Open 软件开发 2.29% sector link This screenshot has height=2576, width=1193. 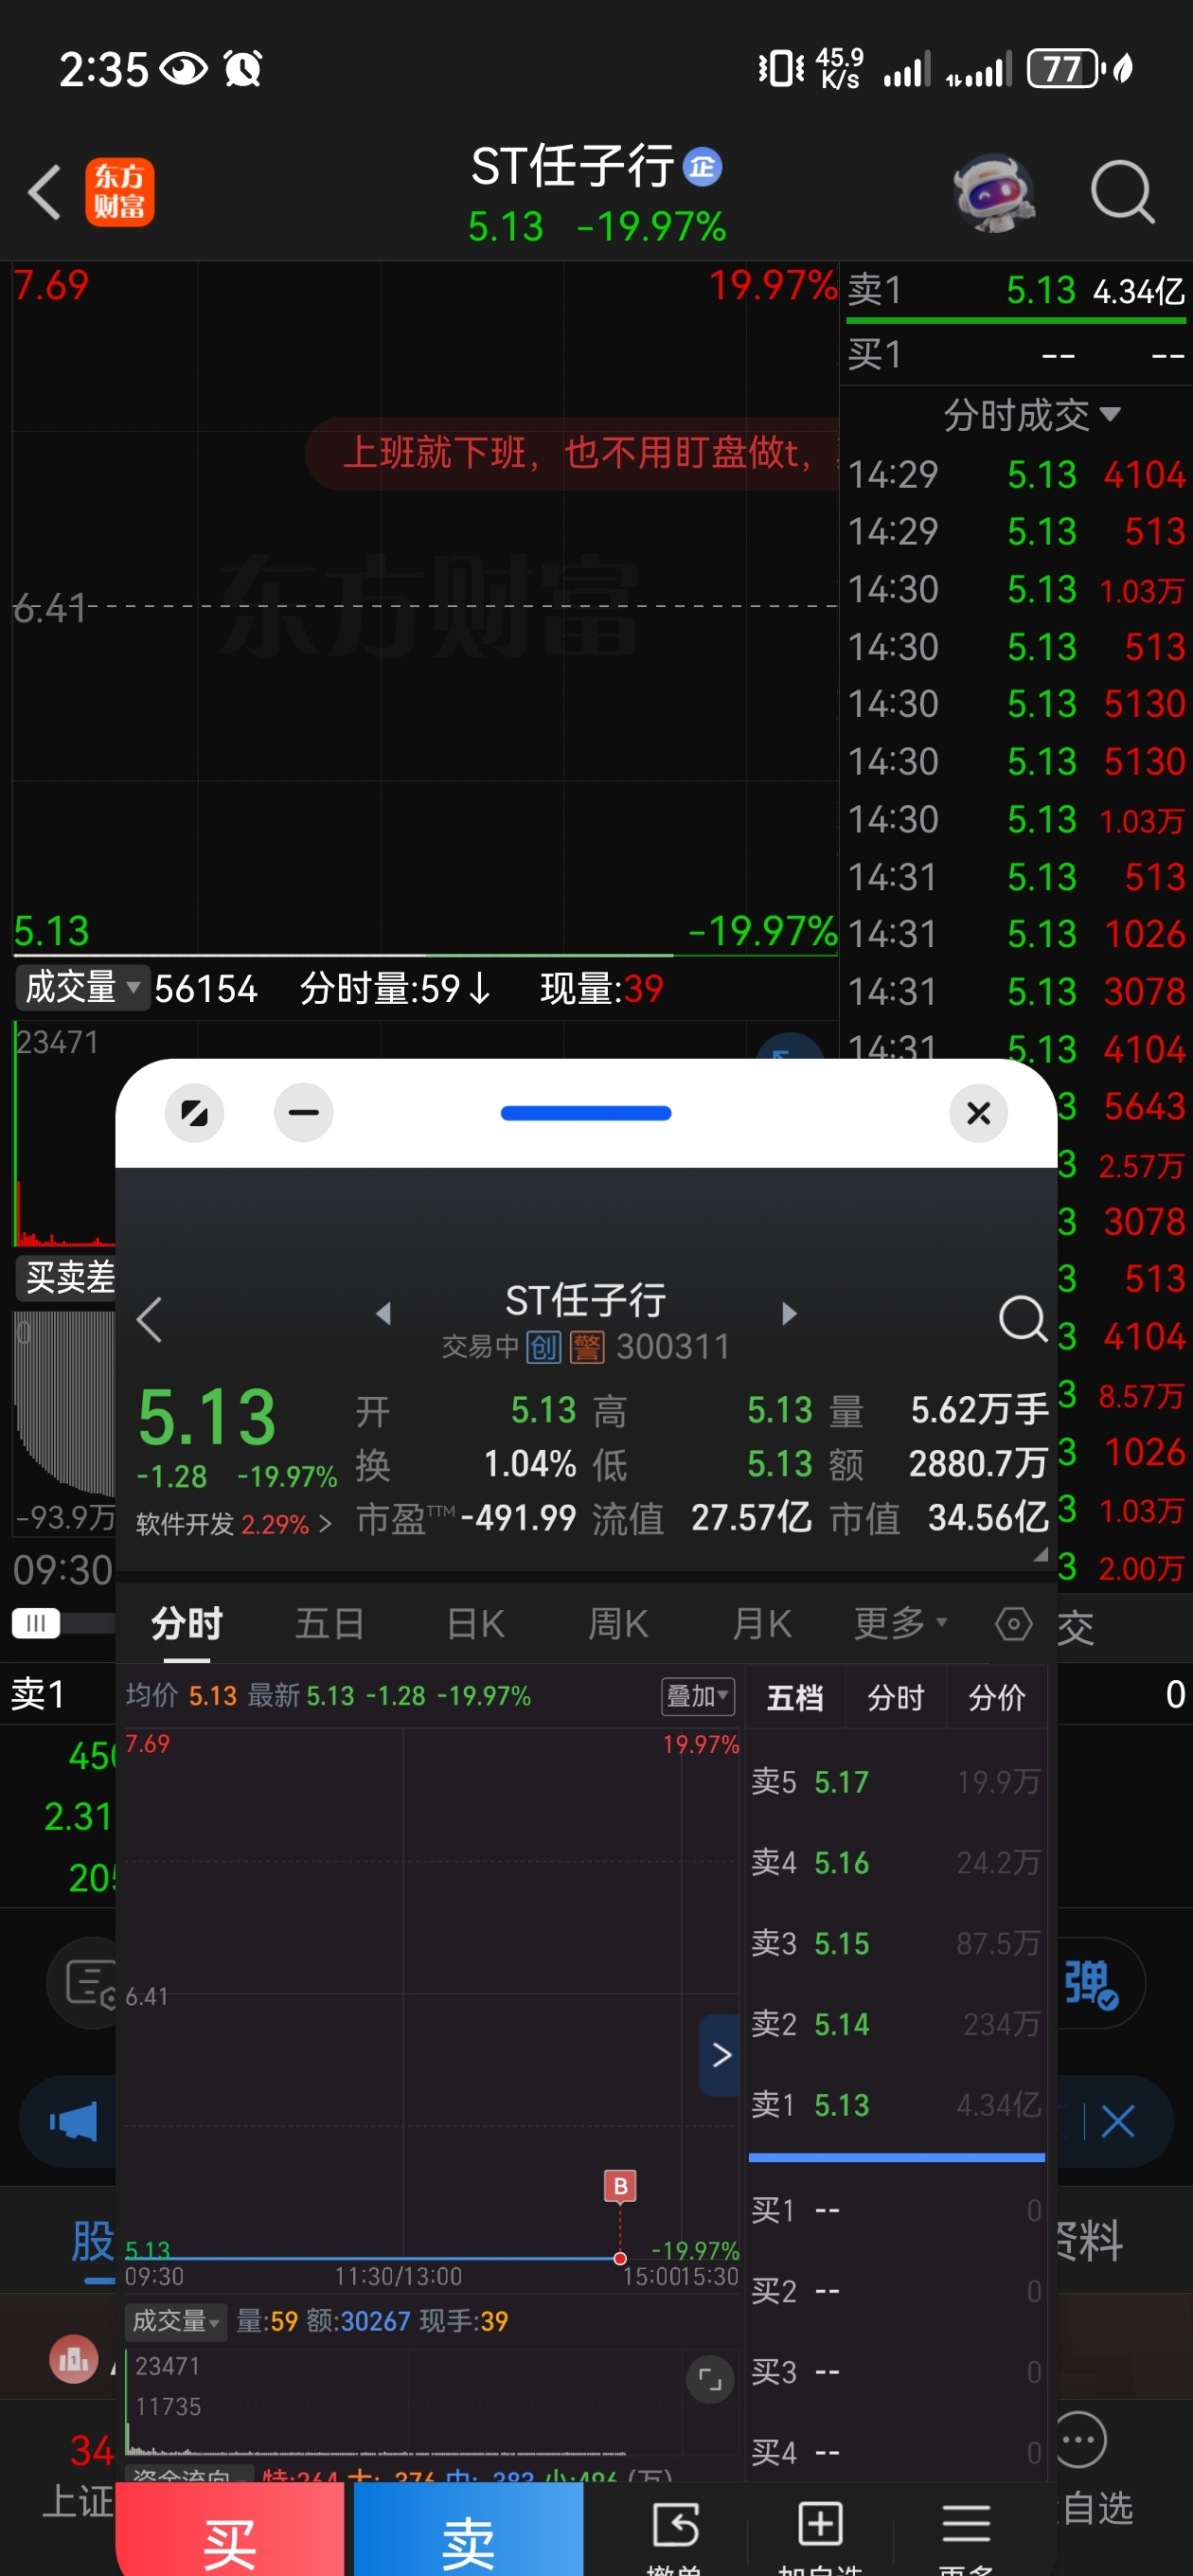pos(234,1524)
